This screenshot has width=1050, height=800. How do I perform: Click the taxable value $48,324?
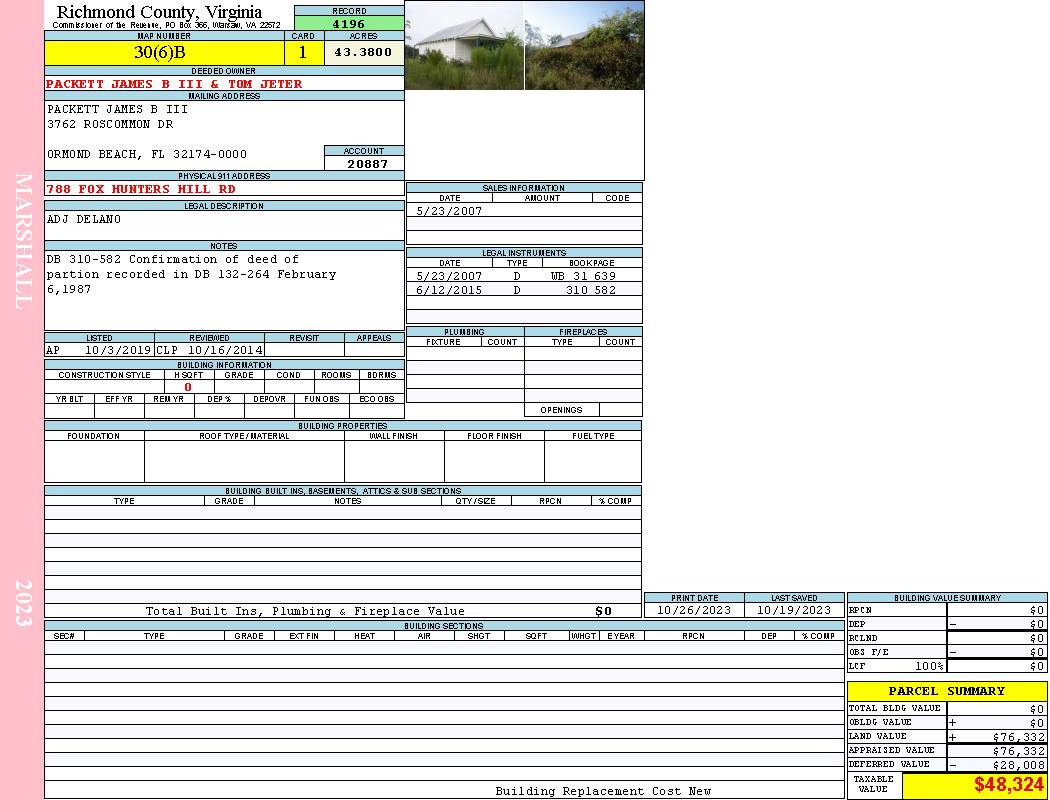click(x=1008, y=785)
